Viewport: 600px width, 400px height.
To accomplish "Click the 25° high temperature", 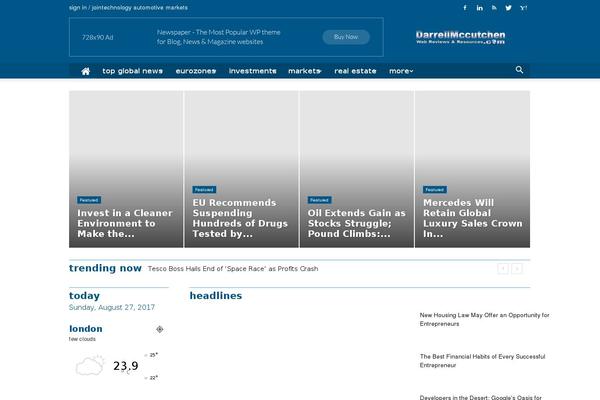I will click(153, 355).
